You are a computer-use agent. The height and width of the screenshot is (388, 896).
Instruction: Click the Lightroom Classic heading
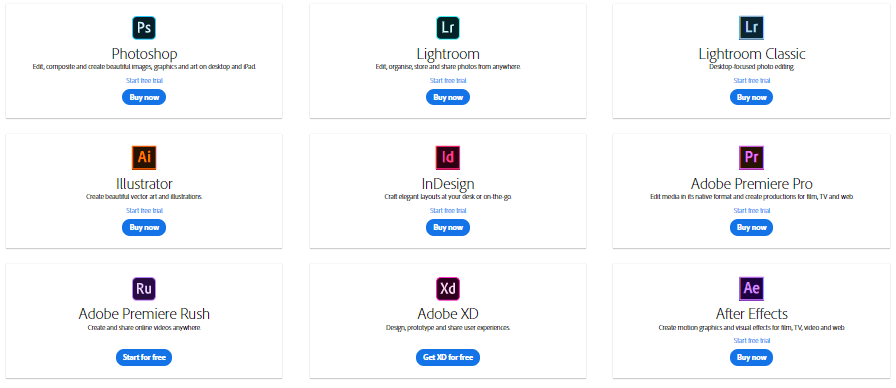pos(751,54)
